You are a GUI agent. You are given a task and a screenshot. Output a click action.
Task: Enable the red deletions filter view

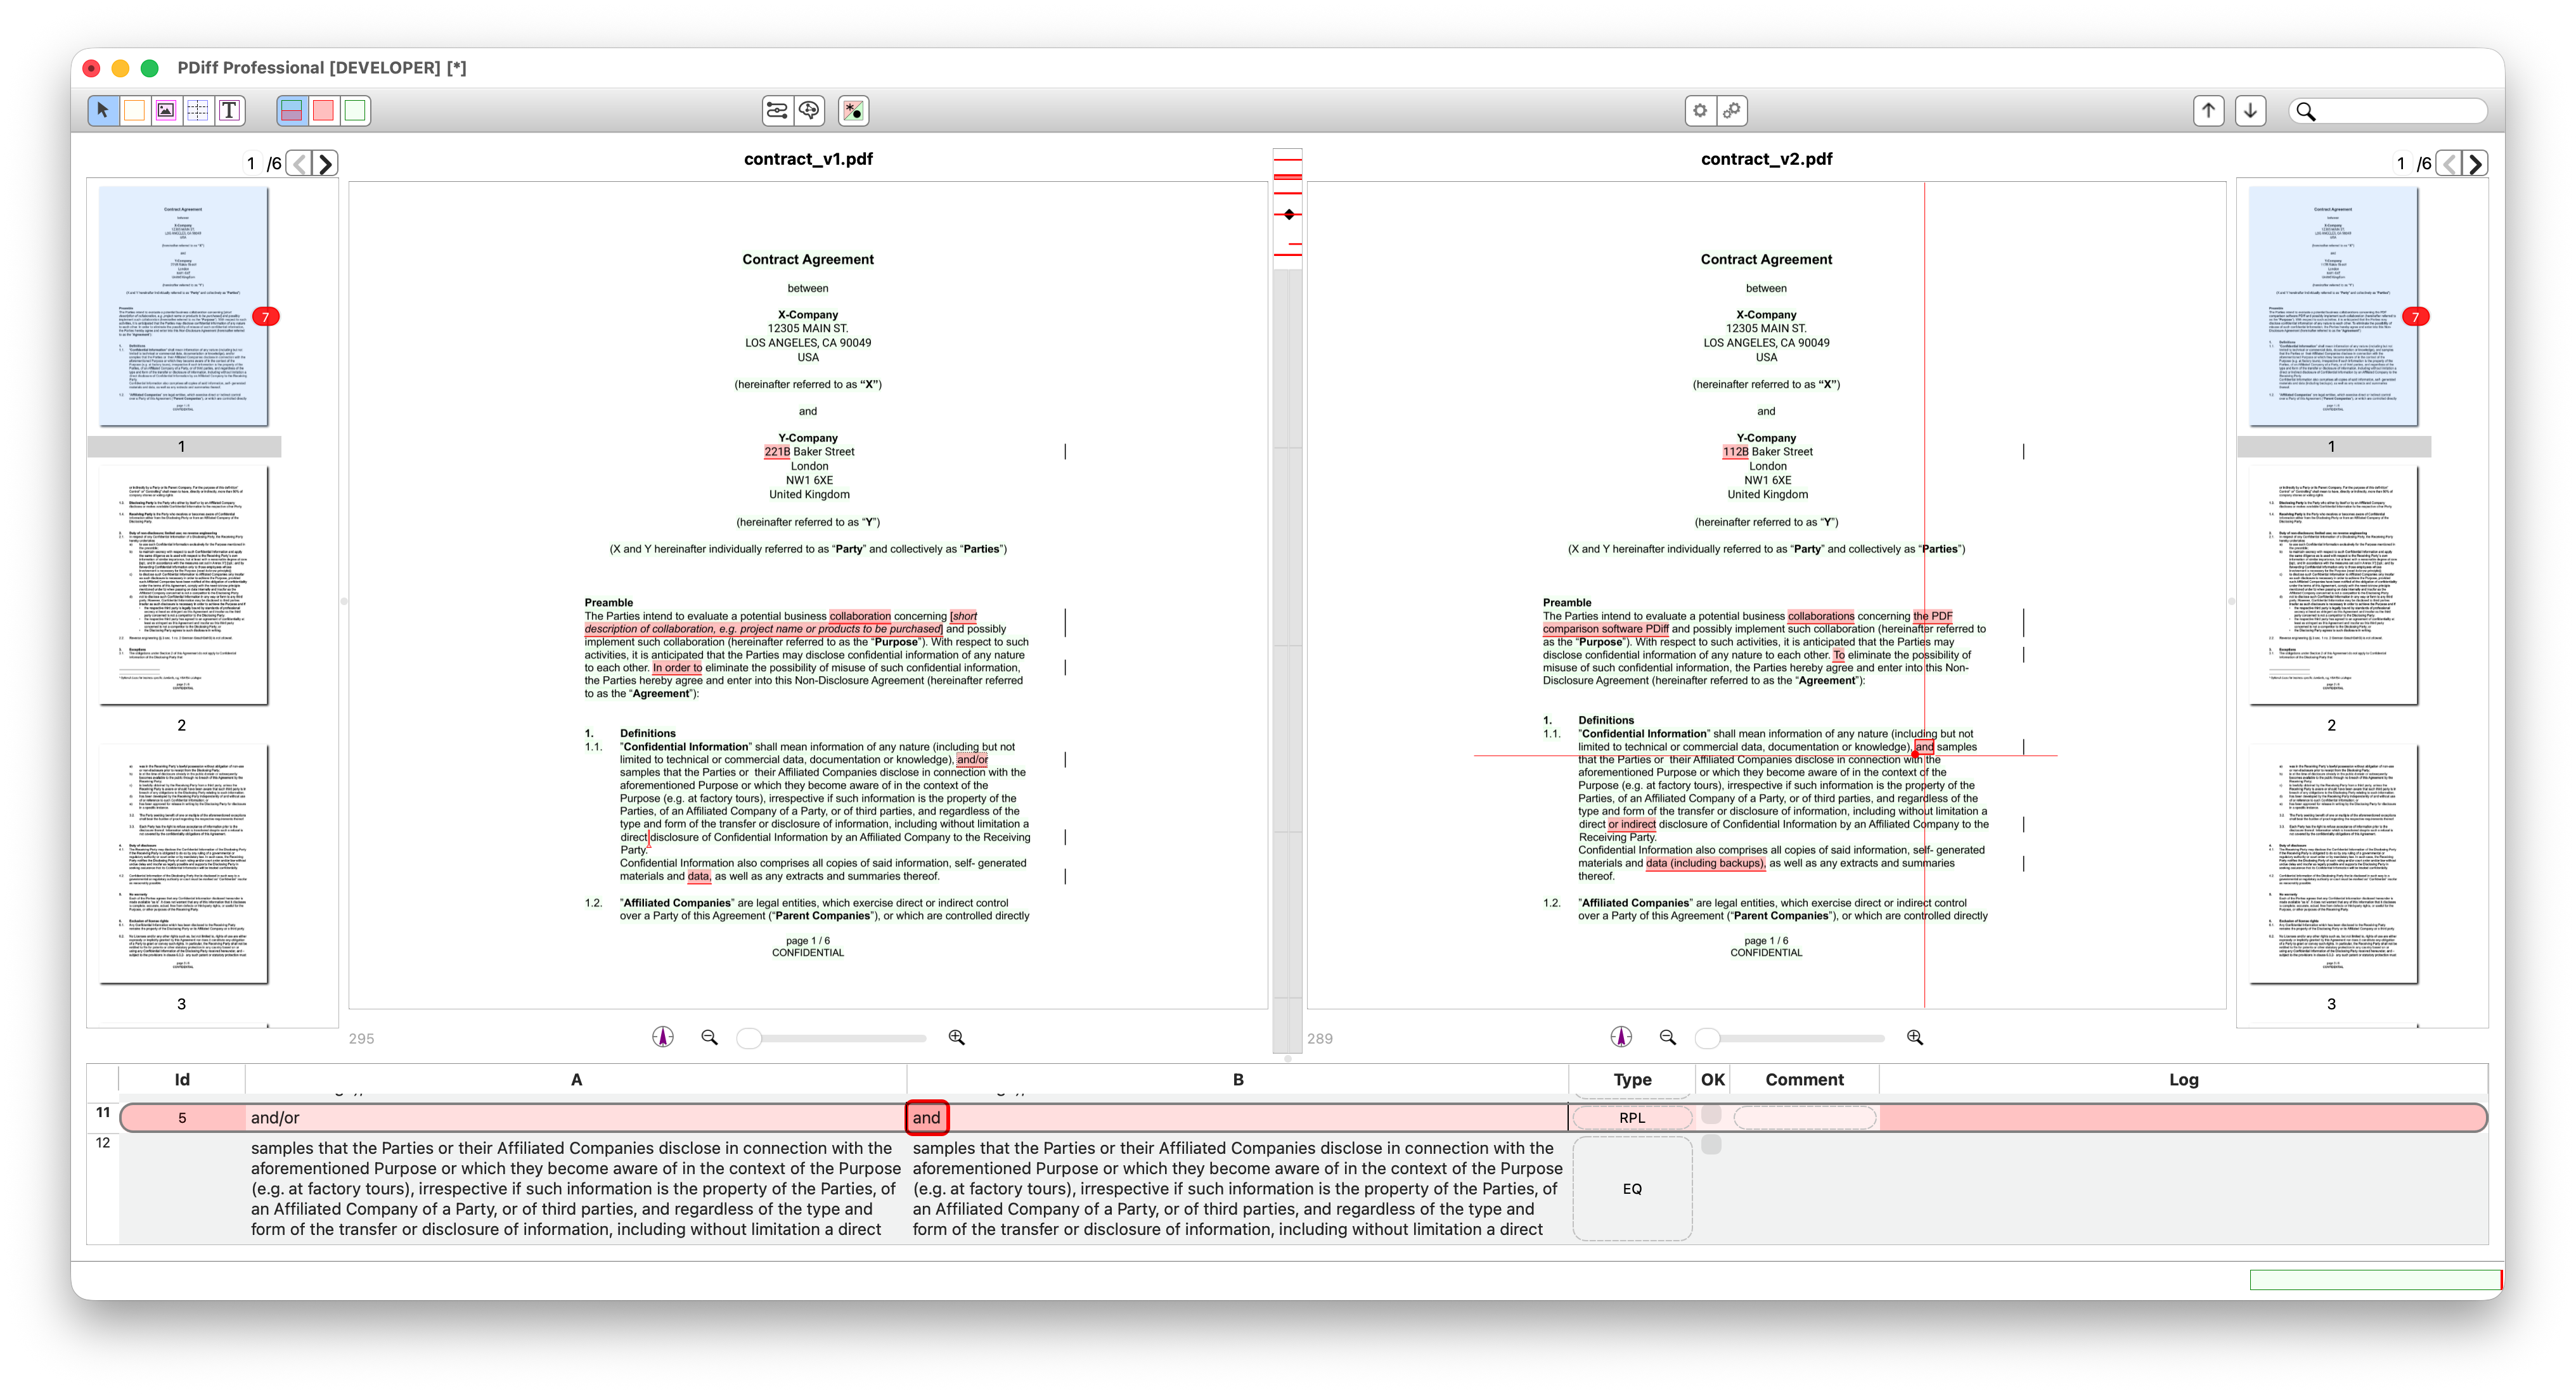[x=322, y=111]
